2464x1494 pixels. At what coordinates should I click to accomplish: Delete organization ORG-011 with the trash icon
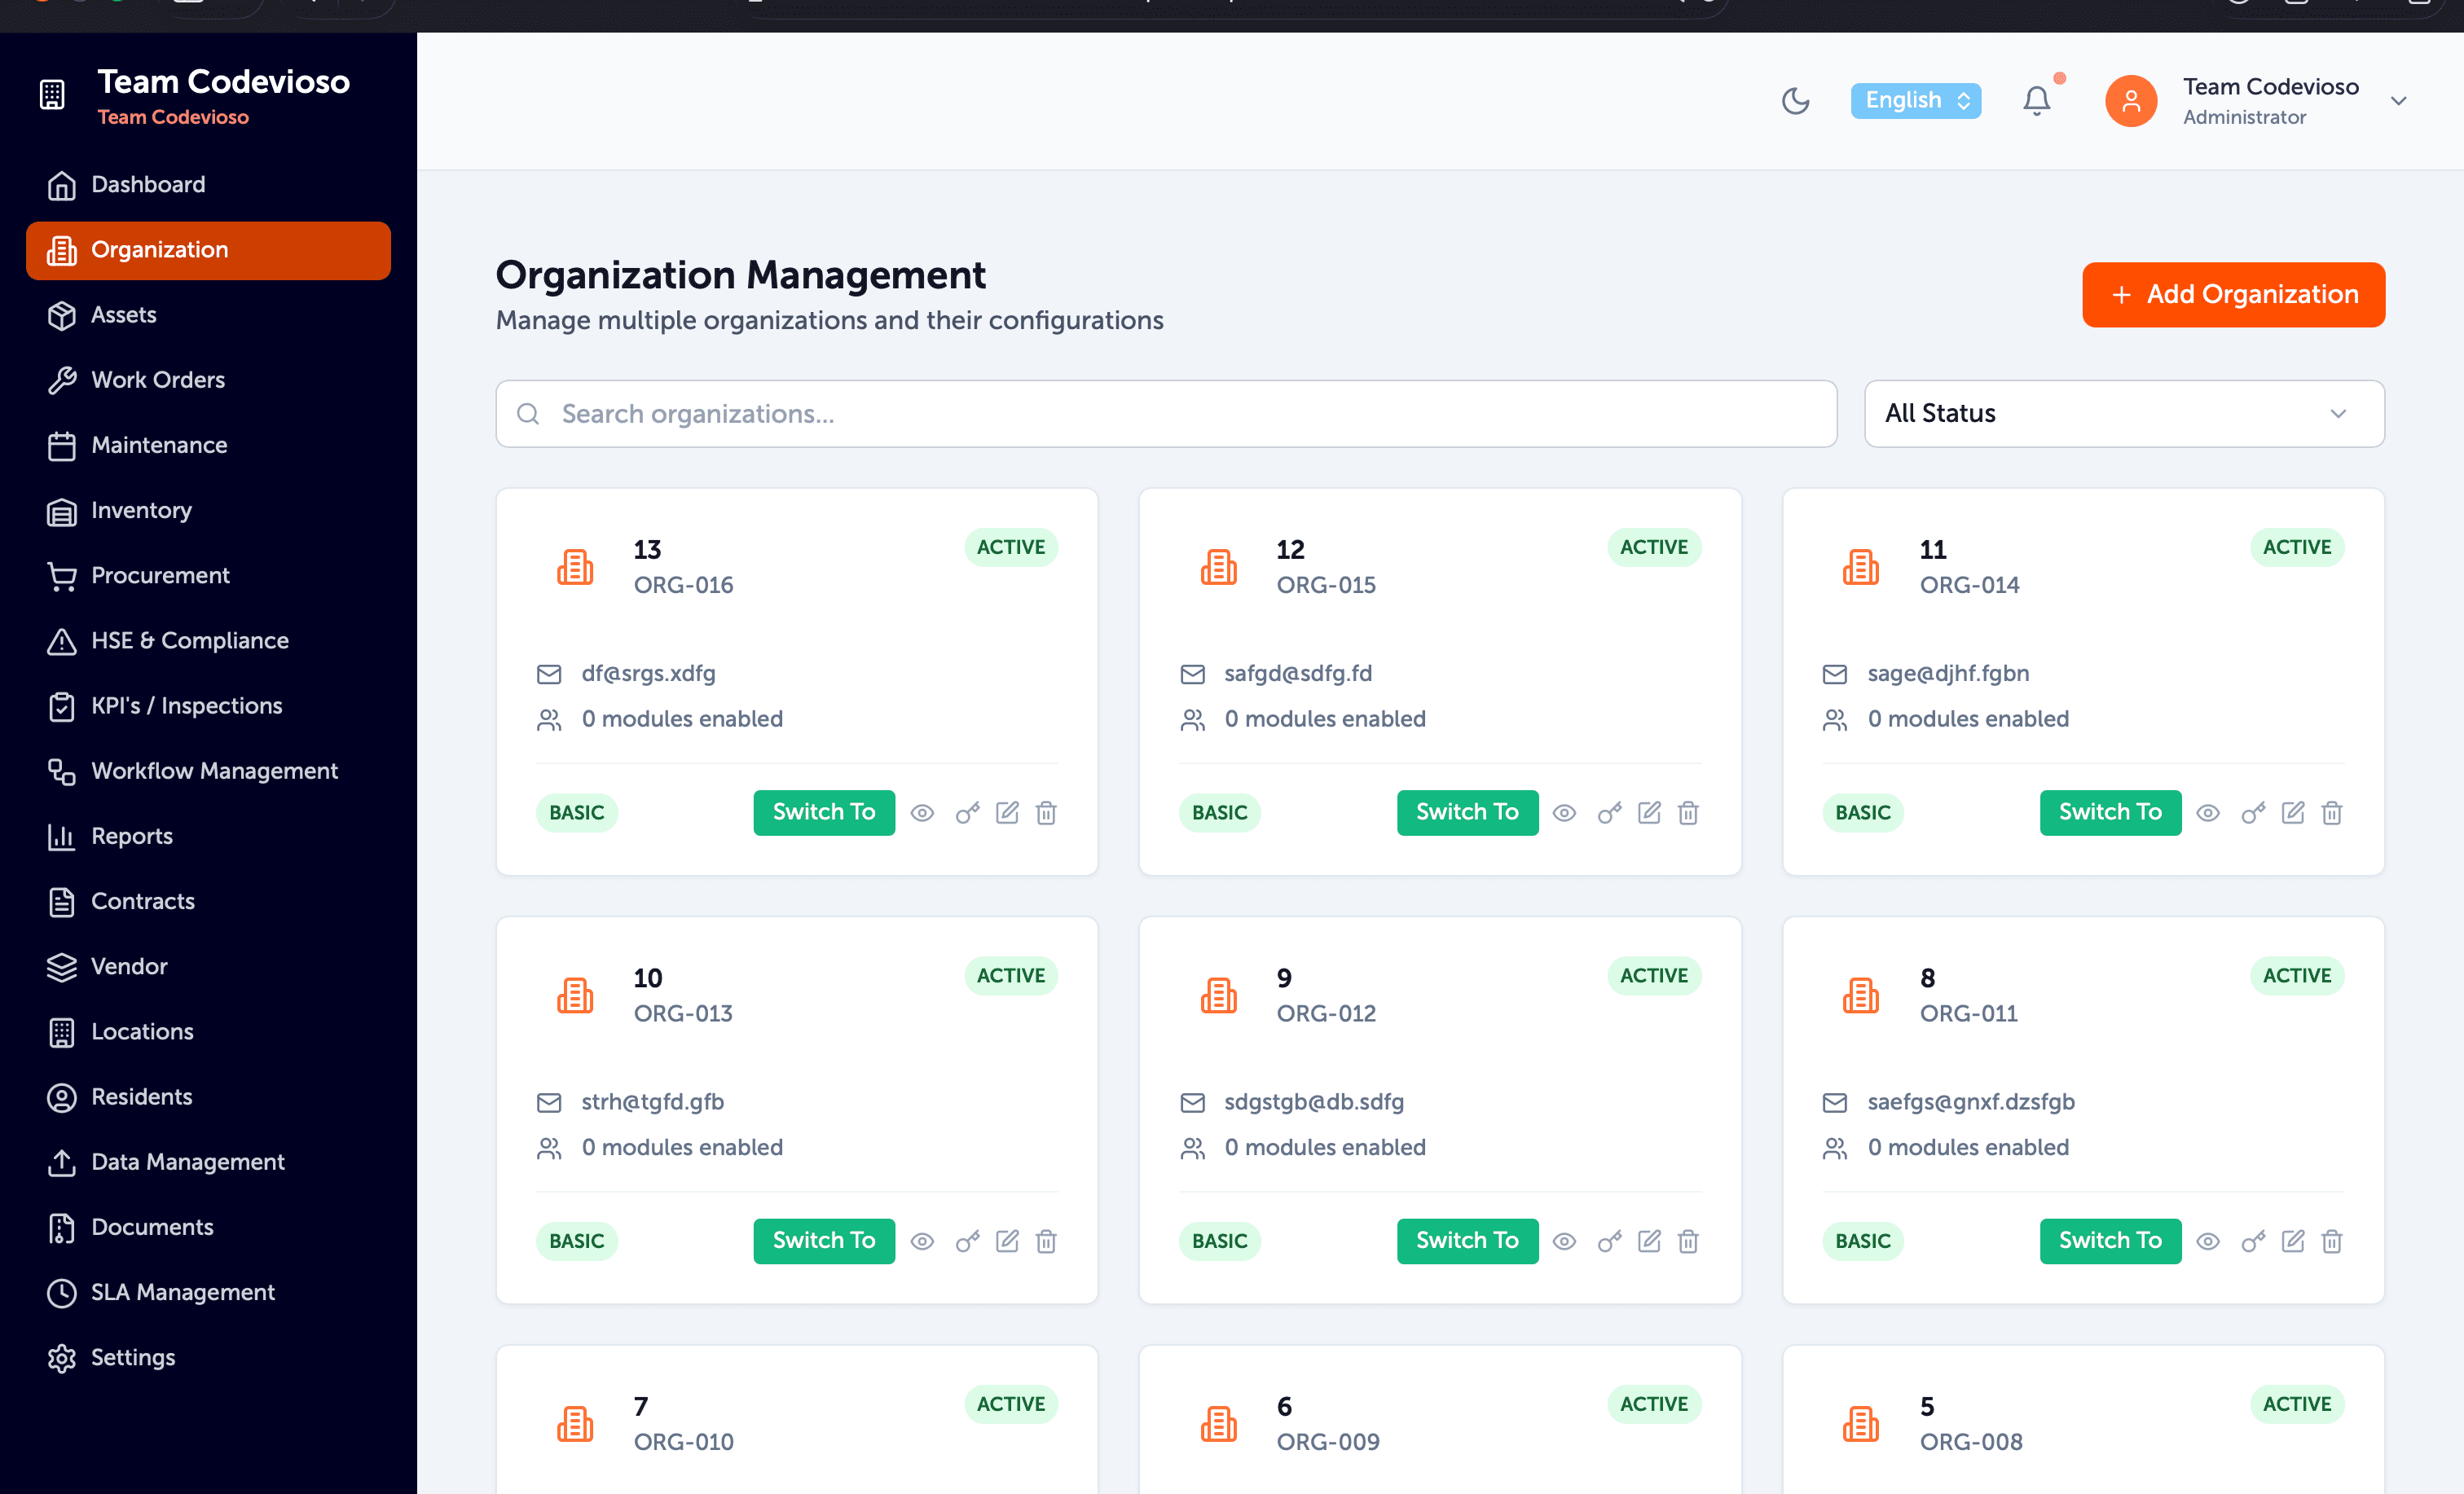2332,1241
